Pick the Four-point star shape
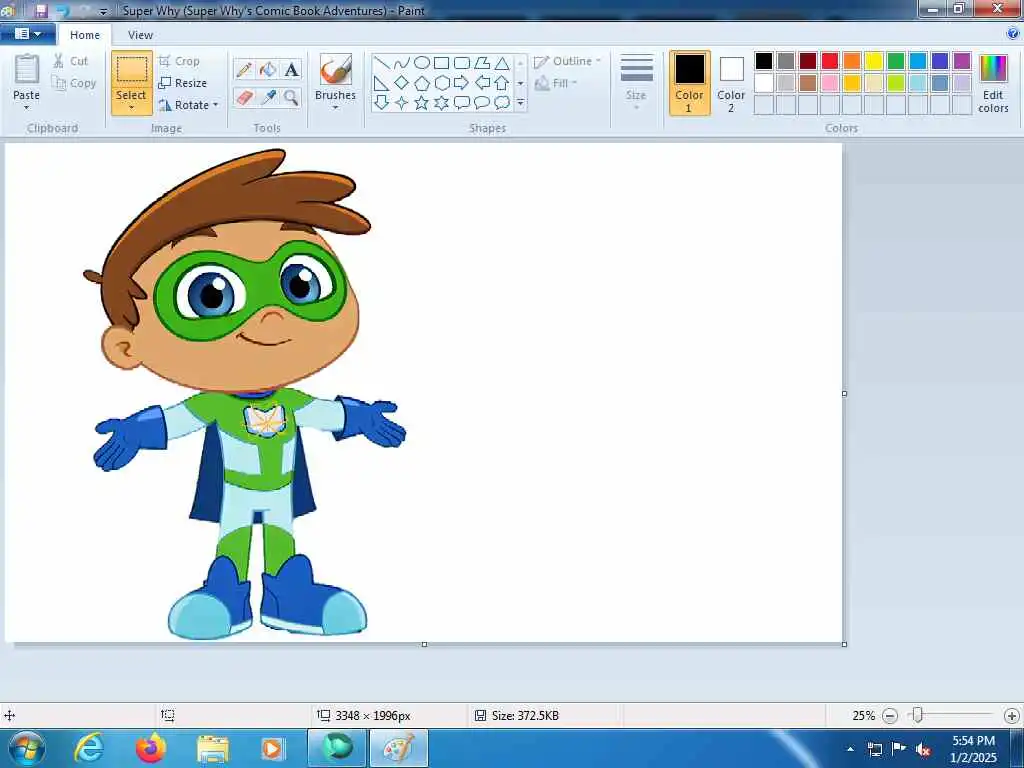Screen dimensions: 1024x768 click(402, 103)
